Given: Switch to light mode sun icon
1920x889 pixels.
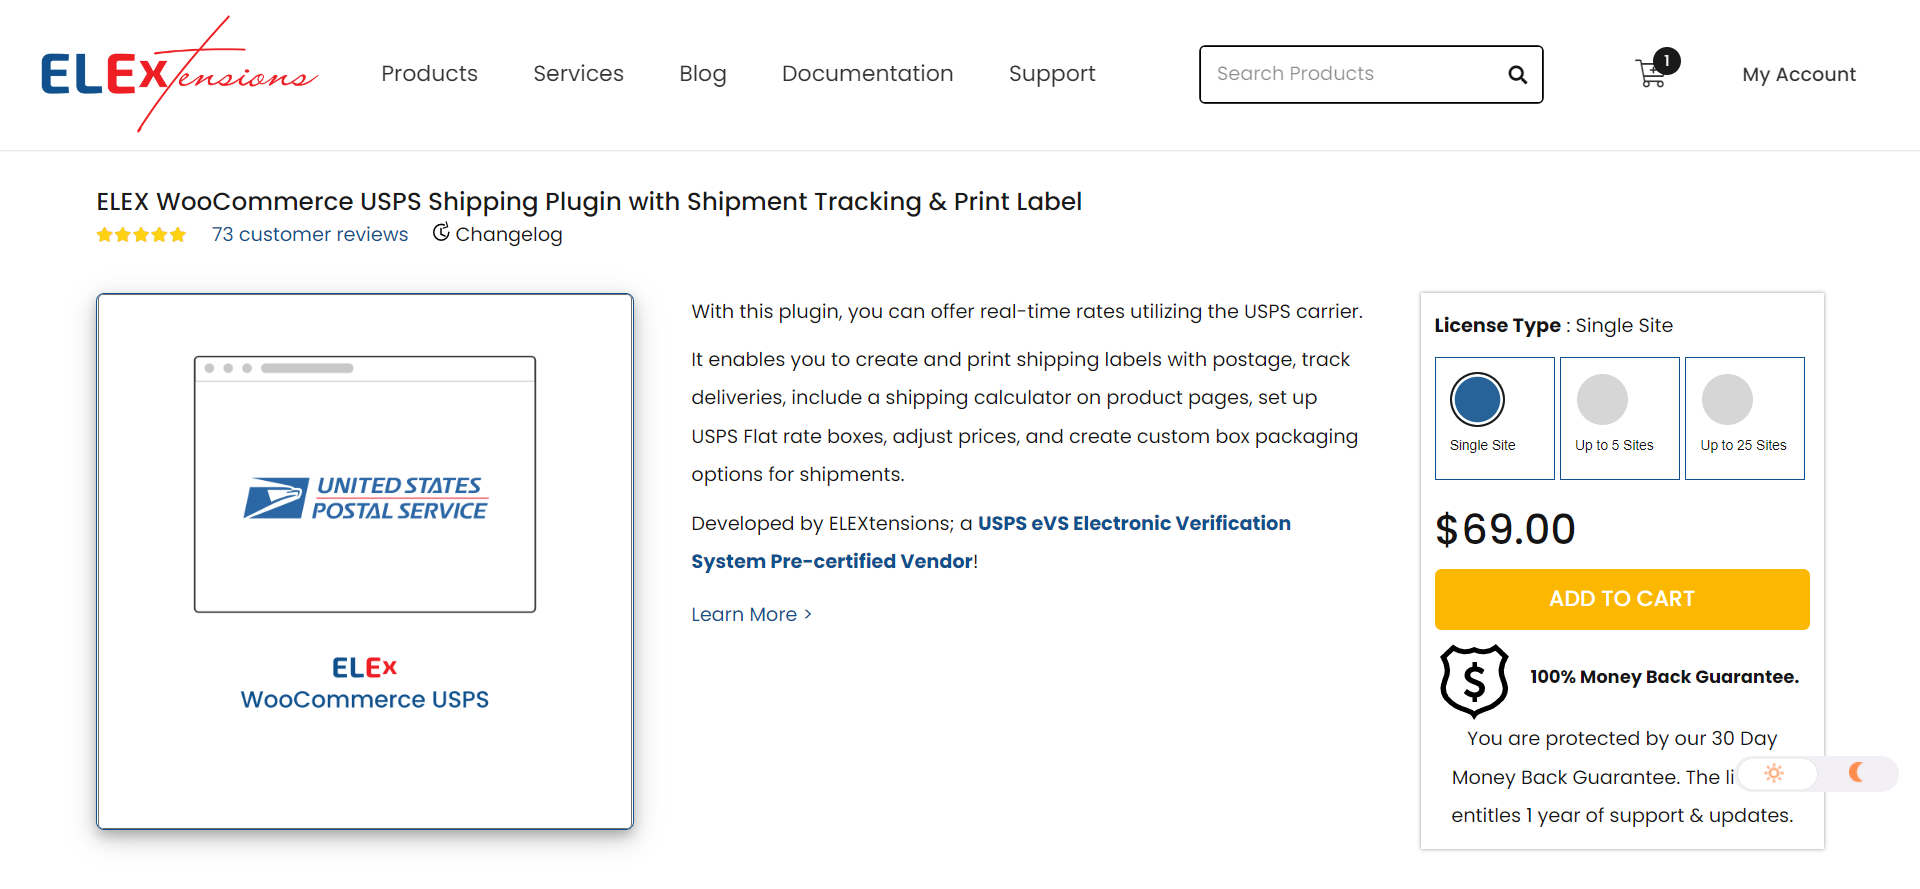Looking at the screenshot, I should [1774, 773].
